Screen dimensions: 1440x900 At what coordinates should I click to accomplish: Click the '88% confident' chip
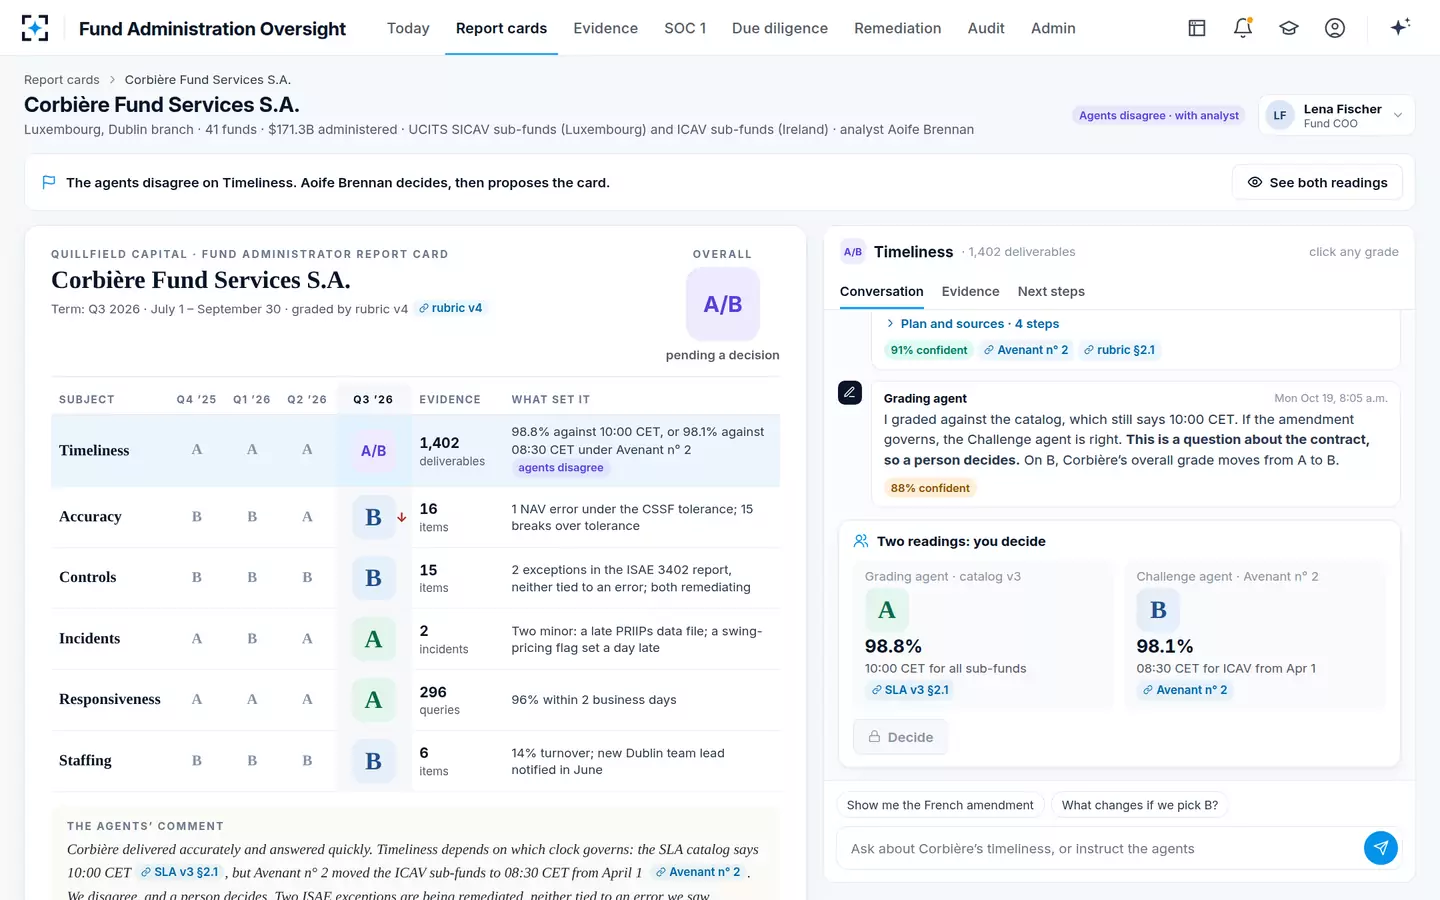(x=930, y=488)
